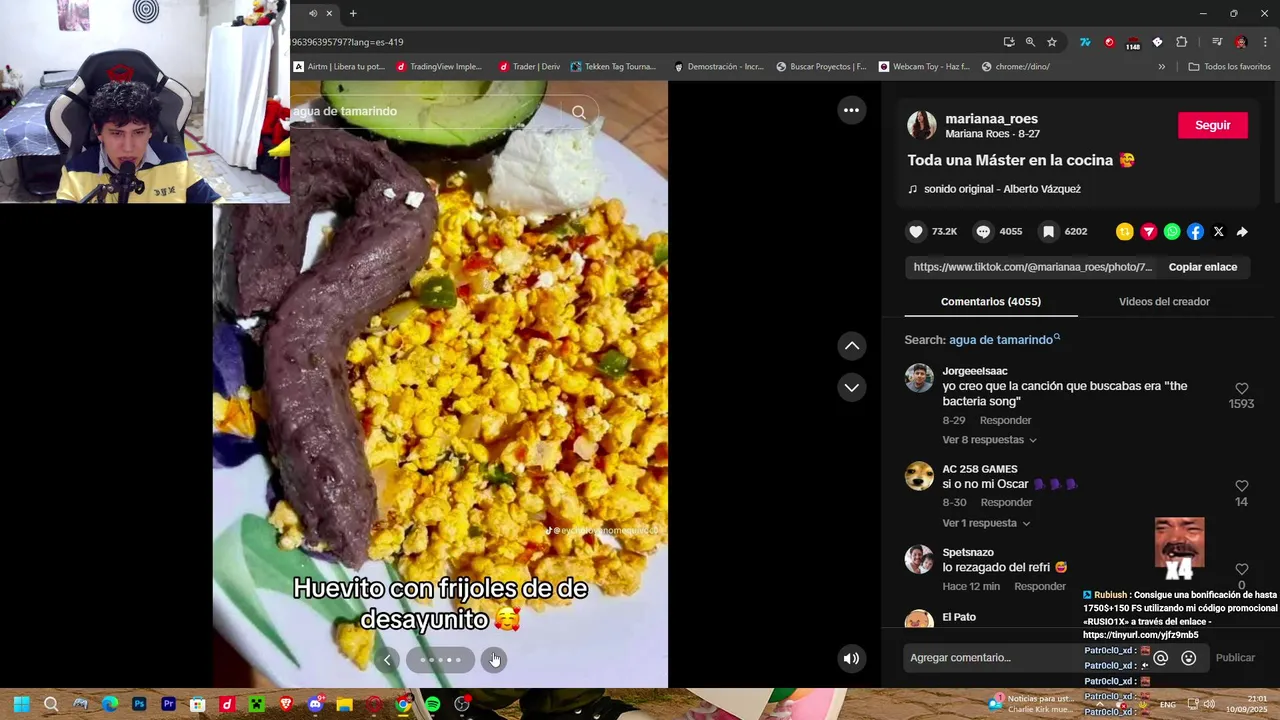This screenshot has width=1280, height=720.
Task: Bookmark this page with the star icon
Action: pyautogui.click(x=1052, y=42)
